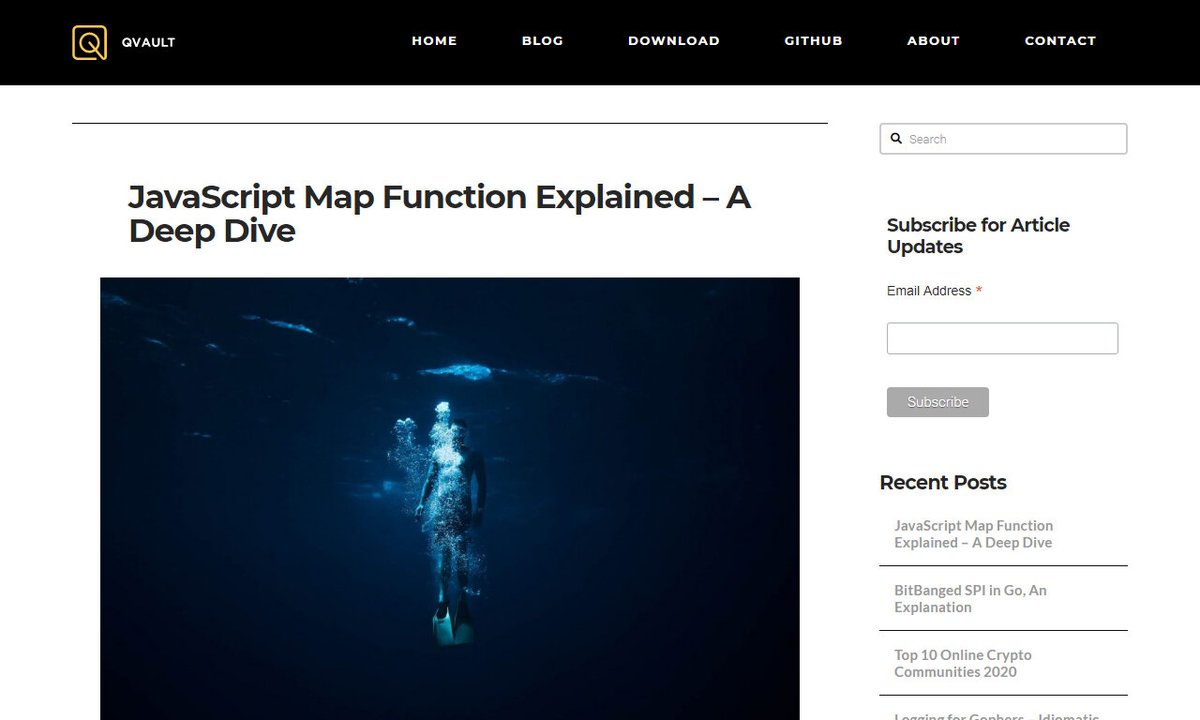Open the Download menu link
The height and width of the screenshot is (720, 1200).
tap(674, 41)
